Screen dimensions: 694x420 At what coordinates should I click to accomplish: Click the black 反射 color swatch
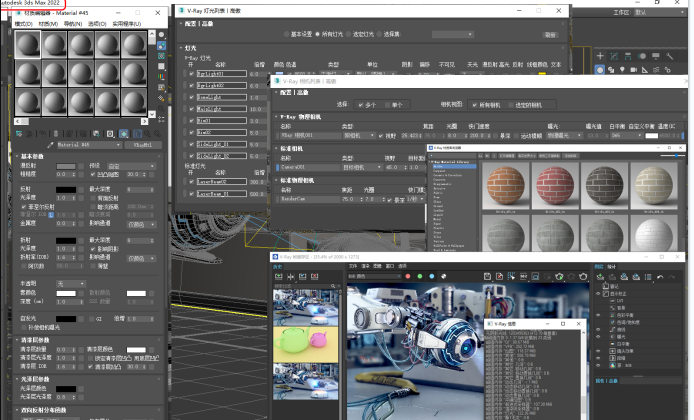[x=65, y=189]
